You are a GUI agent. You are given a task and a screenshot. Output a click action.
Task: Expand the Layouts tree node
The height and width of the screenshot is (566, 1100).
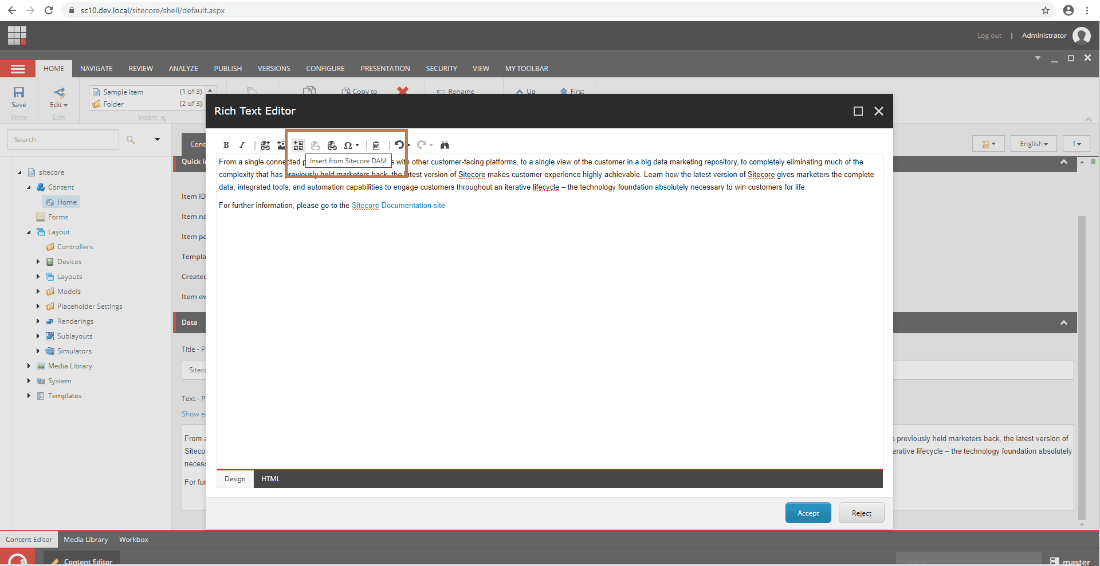click(x=39, y=276)
